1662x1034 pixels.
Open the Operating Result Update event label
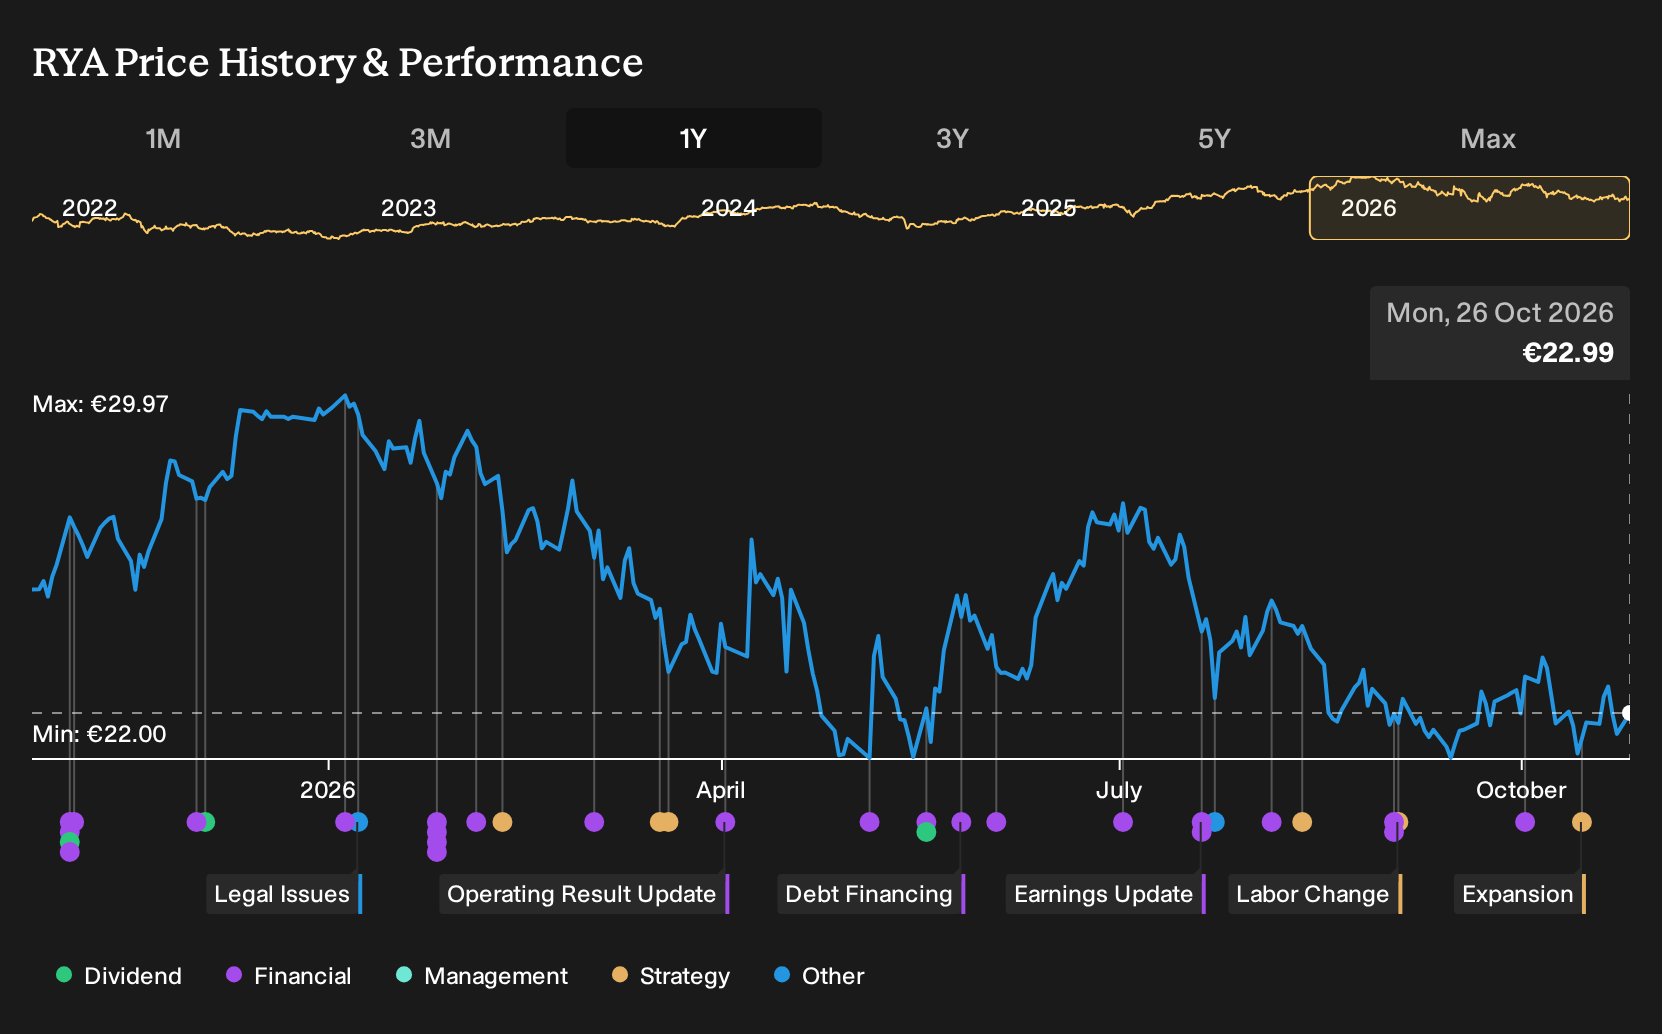[x=584, y=894]
